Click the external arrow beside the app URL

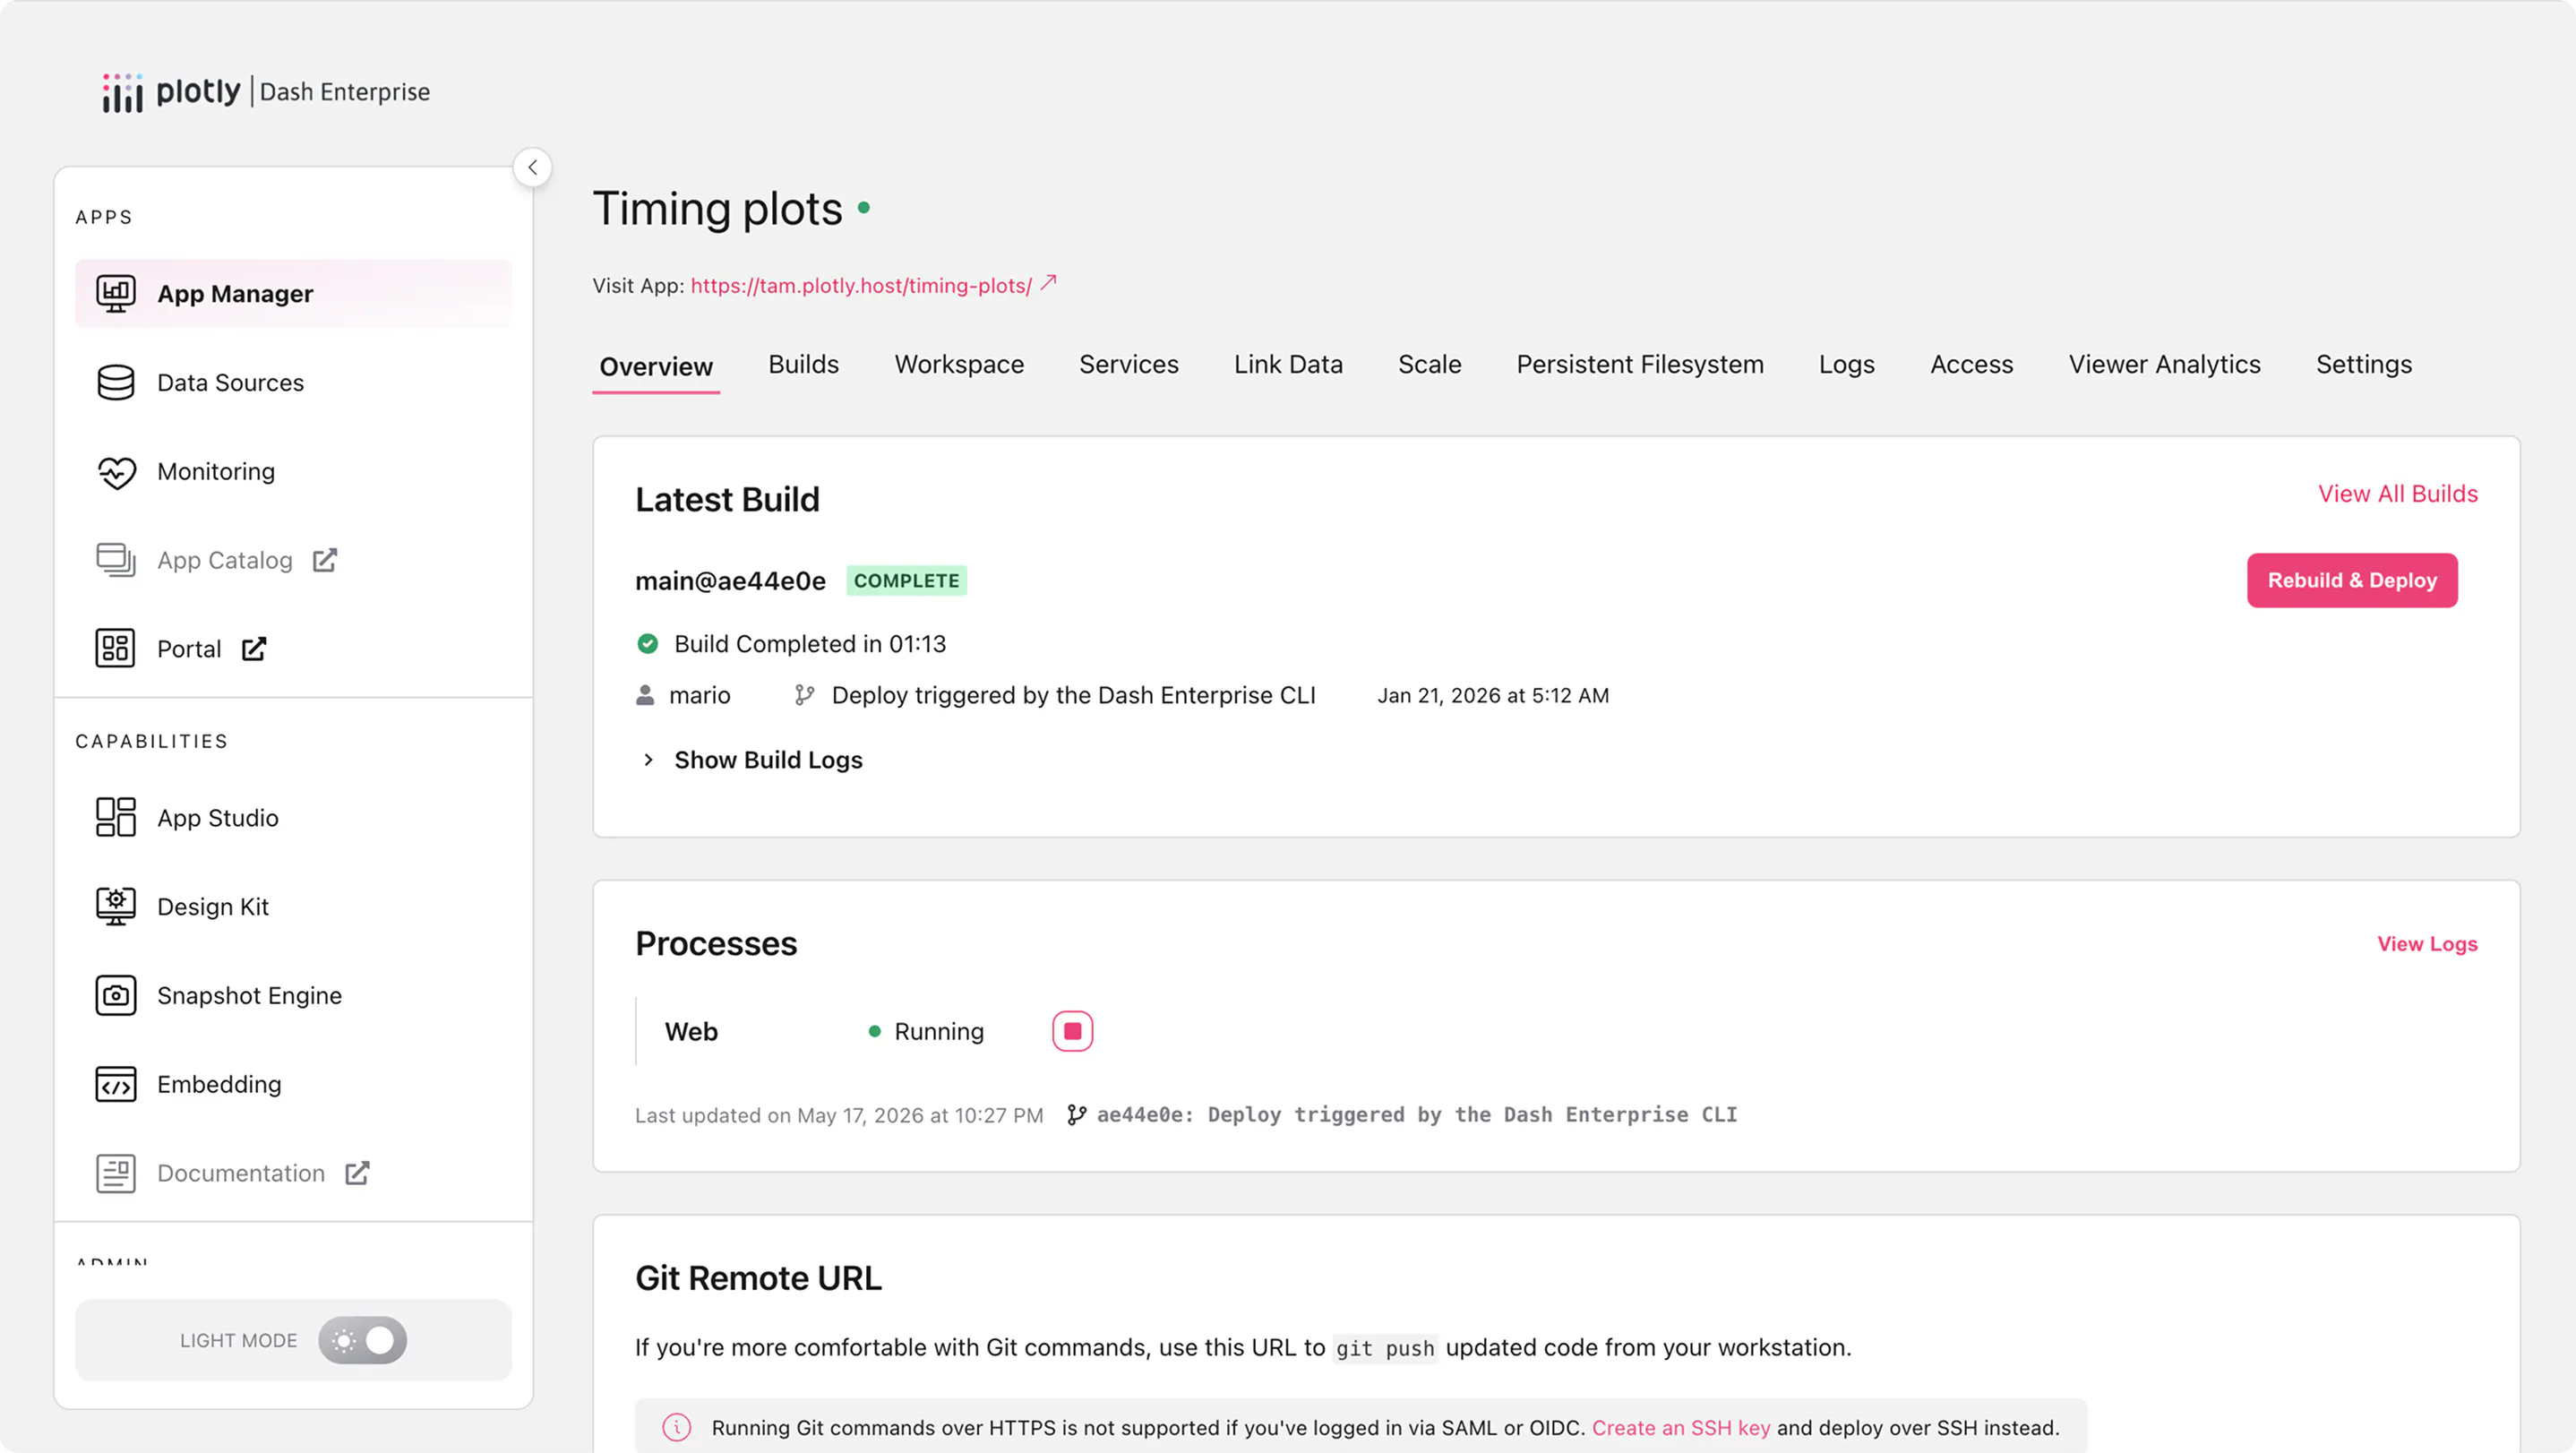[1048, 283]
